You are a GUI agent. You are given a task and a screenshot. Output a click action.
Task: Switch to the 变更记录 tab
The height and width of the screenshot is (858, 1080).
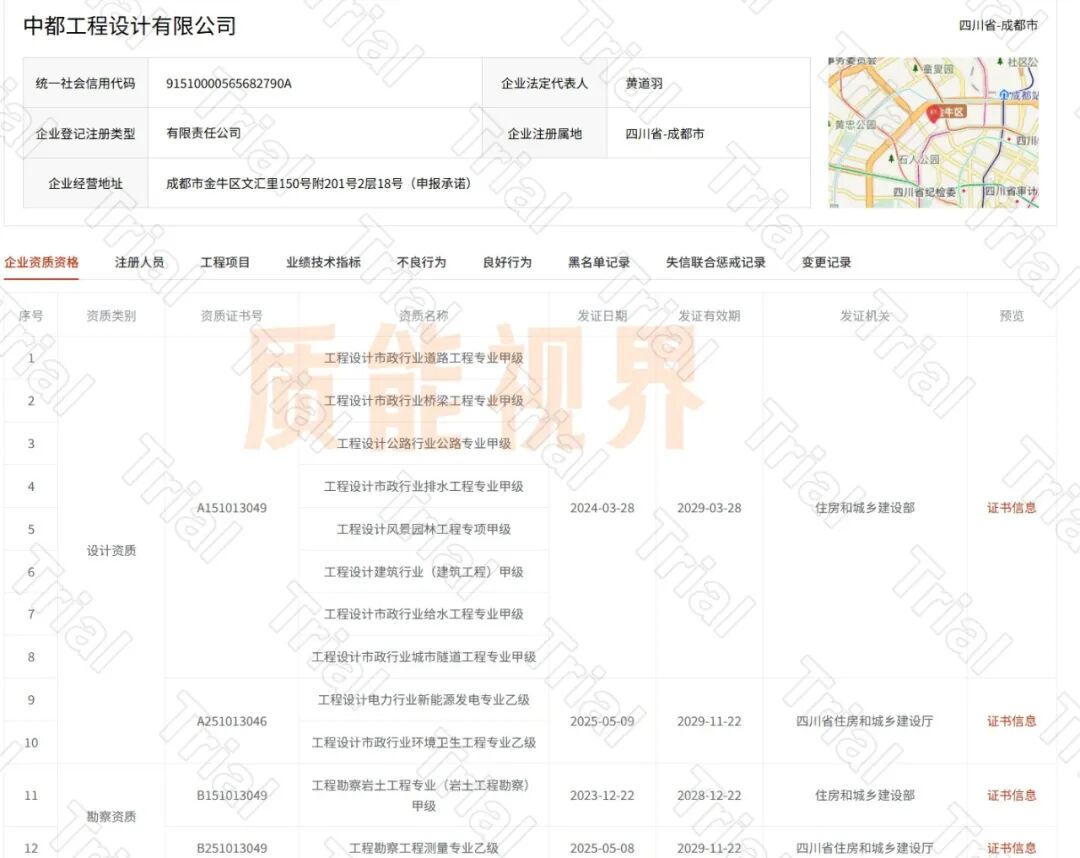click(x=826, y=263)
